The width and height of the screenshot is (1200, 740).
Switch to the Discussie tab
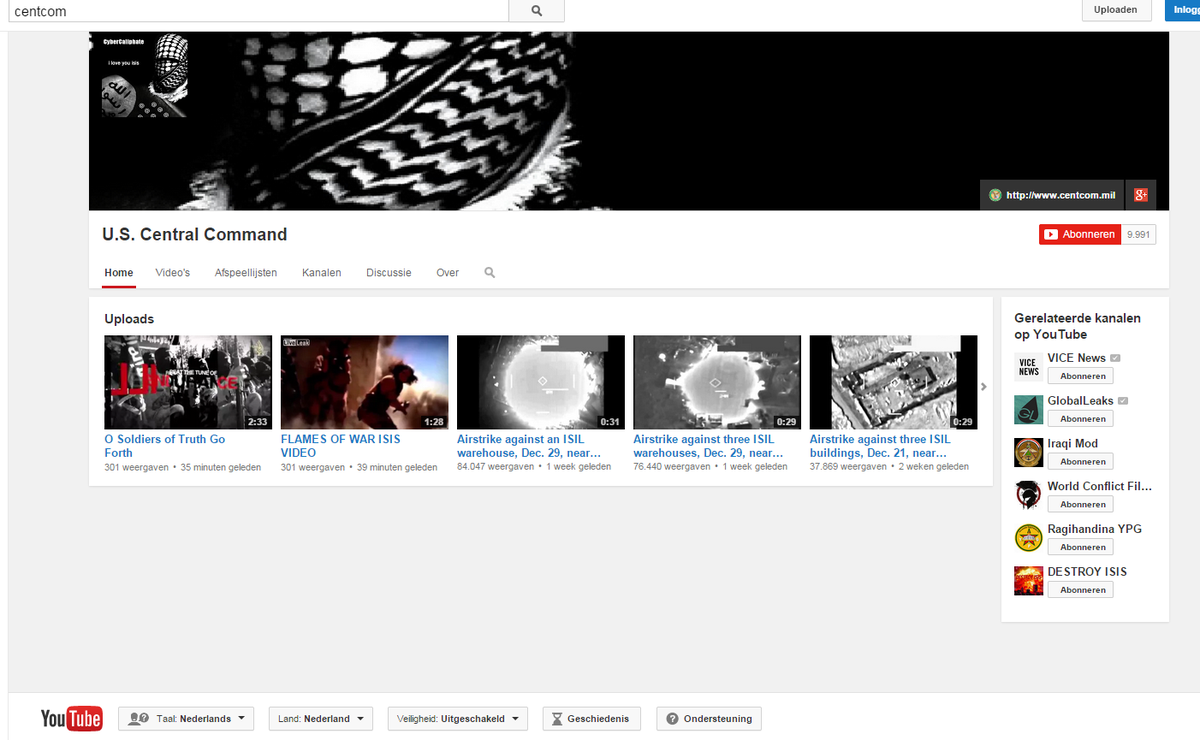pyautogui.click(x=389, y=273)
